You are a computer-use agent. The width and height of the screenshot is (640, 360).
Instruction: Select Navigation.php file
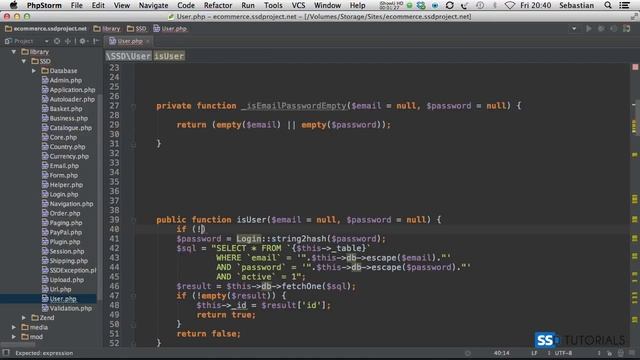(67, 204)
